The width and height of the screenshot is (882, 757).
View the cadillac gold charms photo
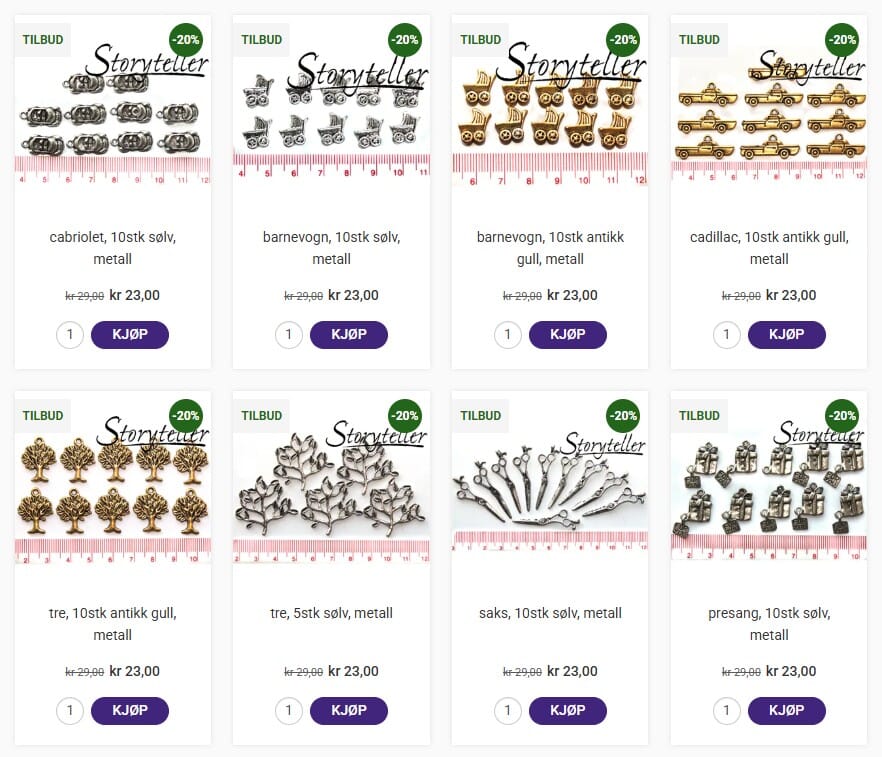769,112
